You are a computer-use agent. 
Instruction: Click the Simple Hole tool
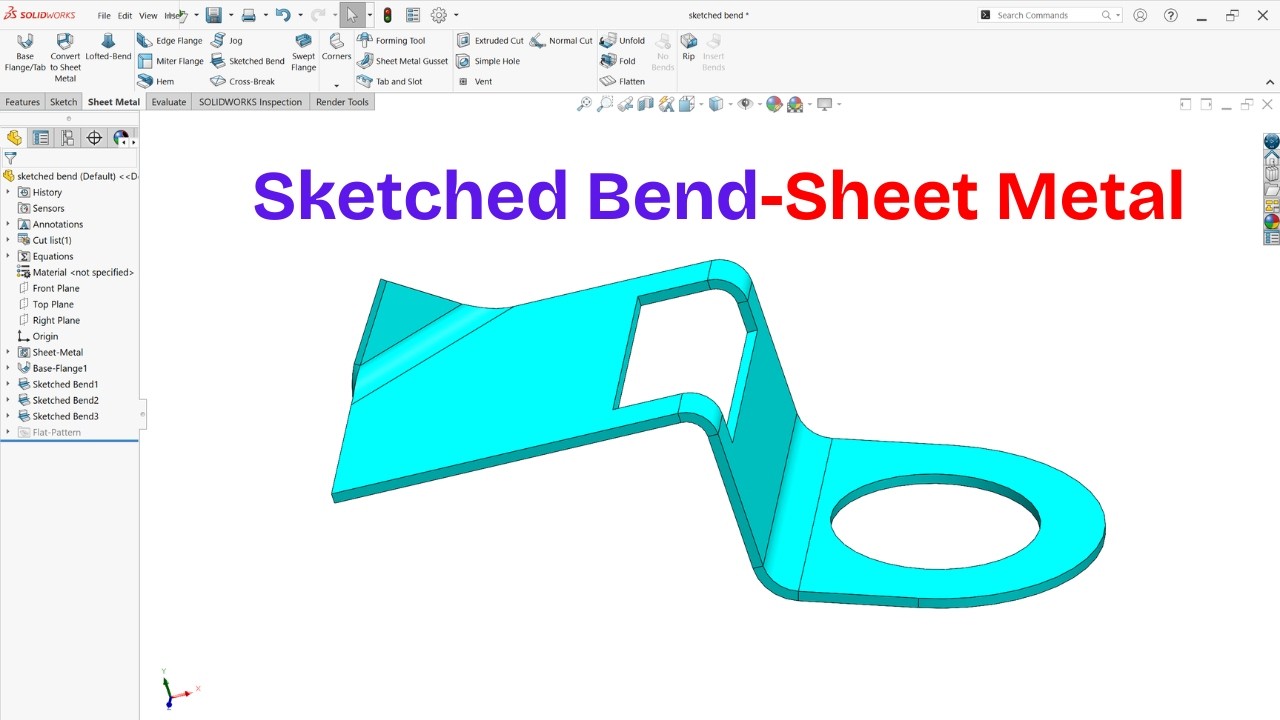tap(488, 61)
